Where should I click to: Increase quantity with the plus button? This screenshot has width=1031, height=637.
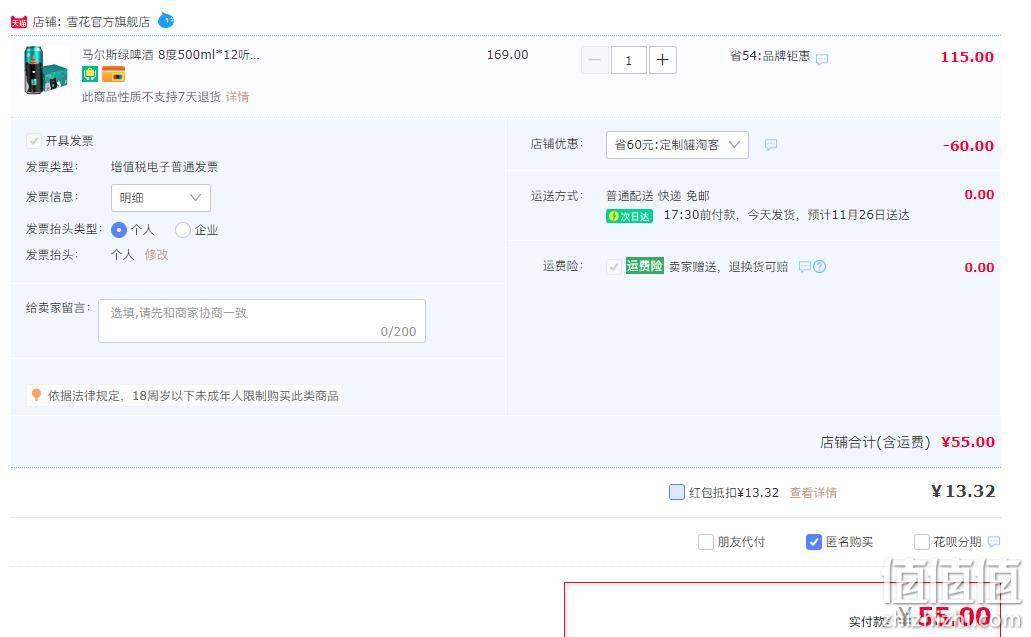coord(663,60)
